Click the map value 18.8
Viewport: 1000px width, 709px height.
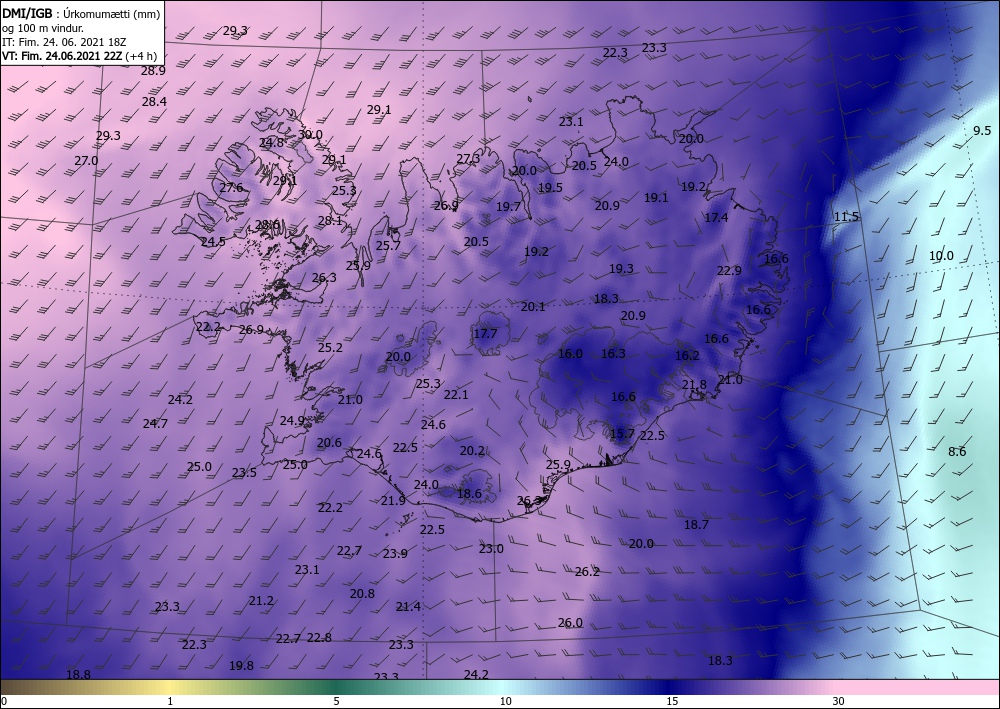[78, 675]
